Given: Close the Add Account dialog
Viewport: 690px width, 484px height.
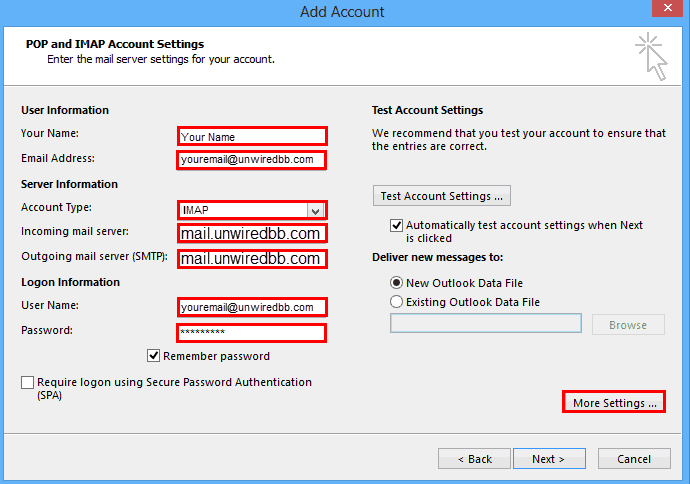Looking at the screenshot, I should pos(668,8).
